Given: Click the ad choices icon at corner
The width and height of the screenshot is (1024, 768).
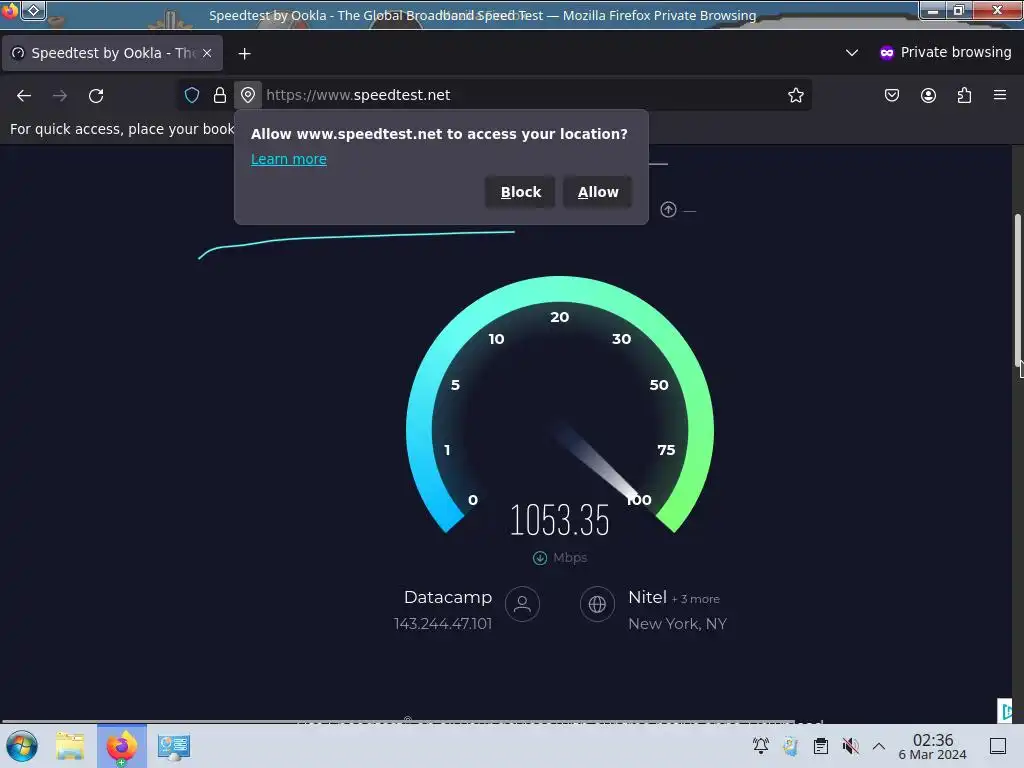Looking at the screenshot, I should click(1005, 711).
